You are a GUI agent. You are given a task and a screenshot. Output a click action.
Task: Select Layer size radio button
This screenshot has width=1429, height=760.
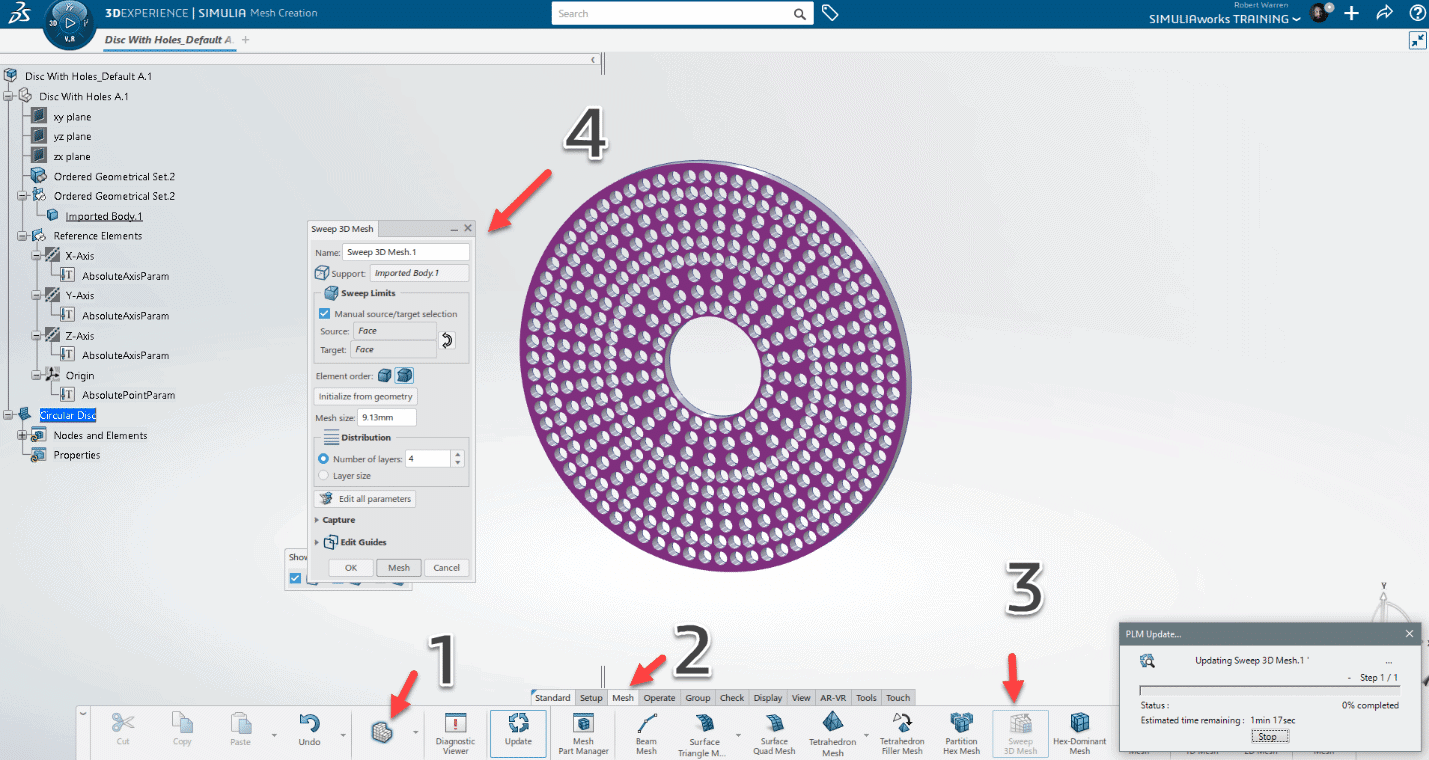323,476
